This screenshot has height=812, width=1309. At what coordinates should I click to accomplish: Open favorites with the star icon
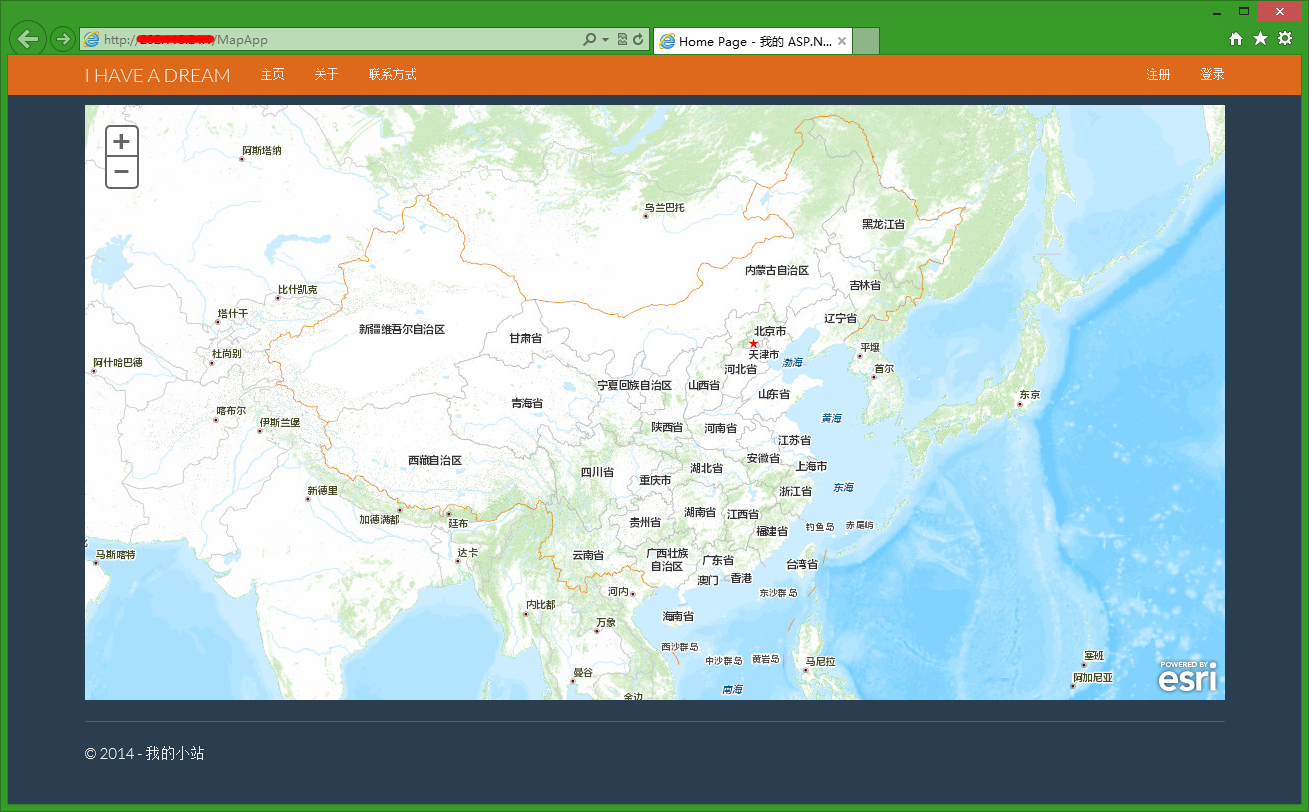click(x=1260, y=38)
